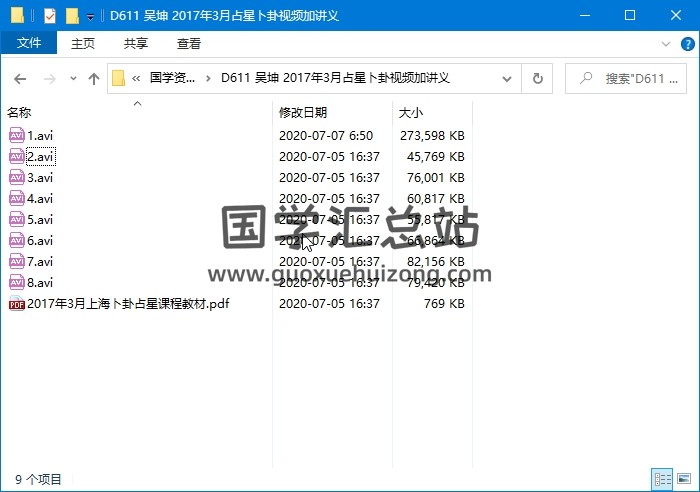This screenshot has height=492, width=700.
Task: Select the 7.avi file icon
Action: point(17,261)
